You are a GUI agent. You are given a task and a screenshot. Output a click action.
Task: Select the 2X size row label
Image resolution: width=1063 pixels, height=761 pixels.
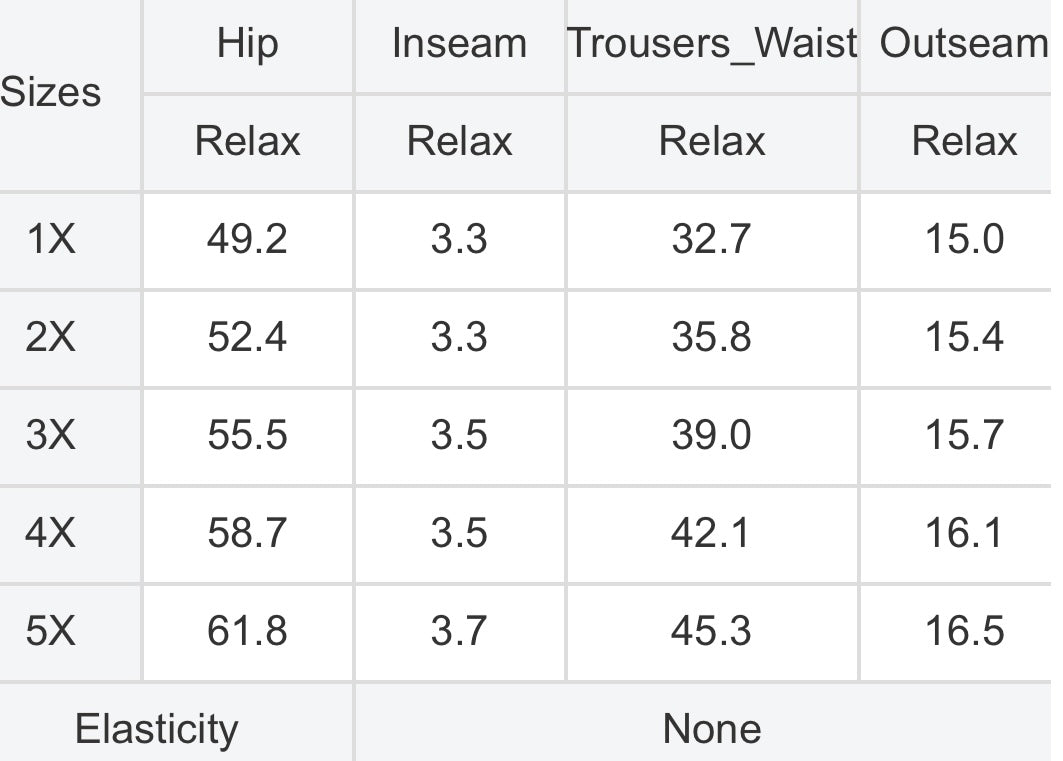(50, 338)
